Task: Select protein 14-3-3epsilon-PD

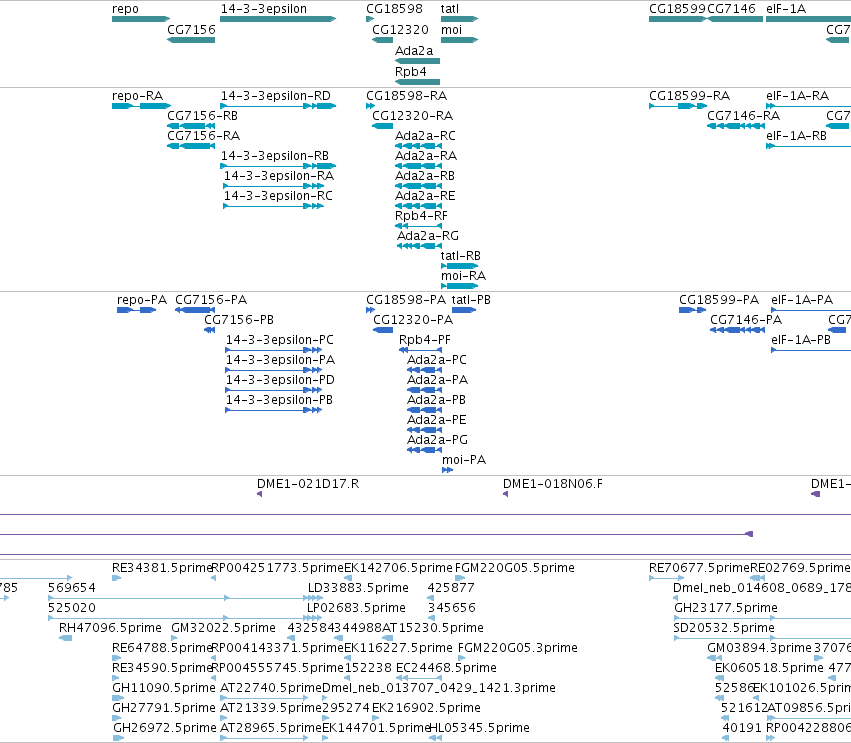Action: [280, 380]
